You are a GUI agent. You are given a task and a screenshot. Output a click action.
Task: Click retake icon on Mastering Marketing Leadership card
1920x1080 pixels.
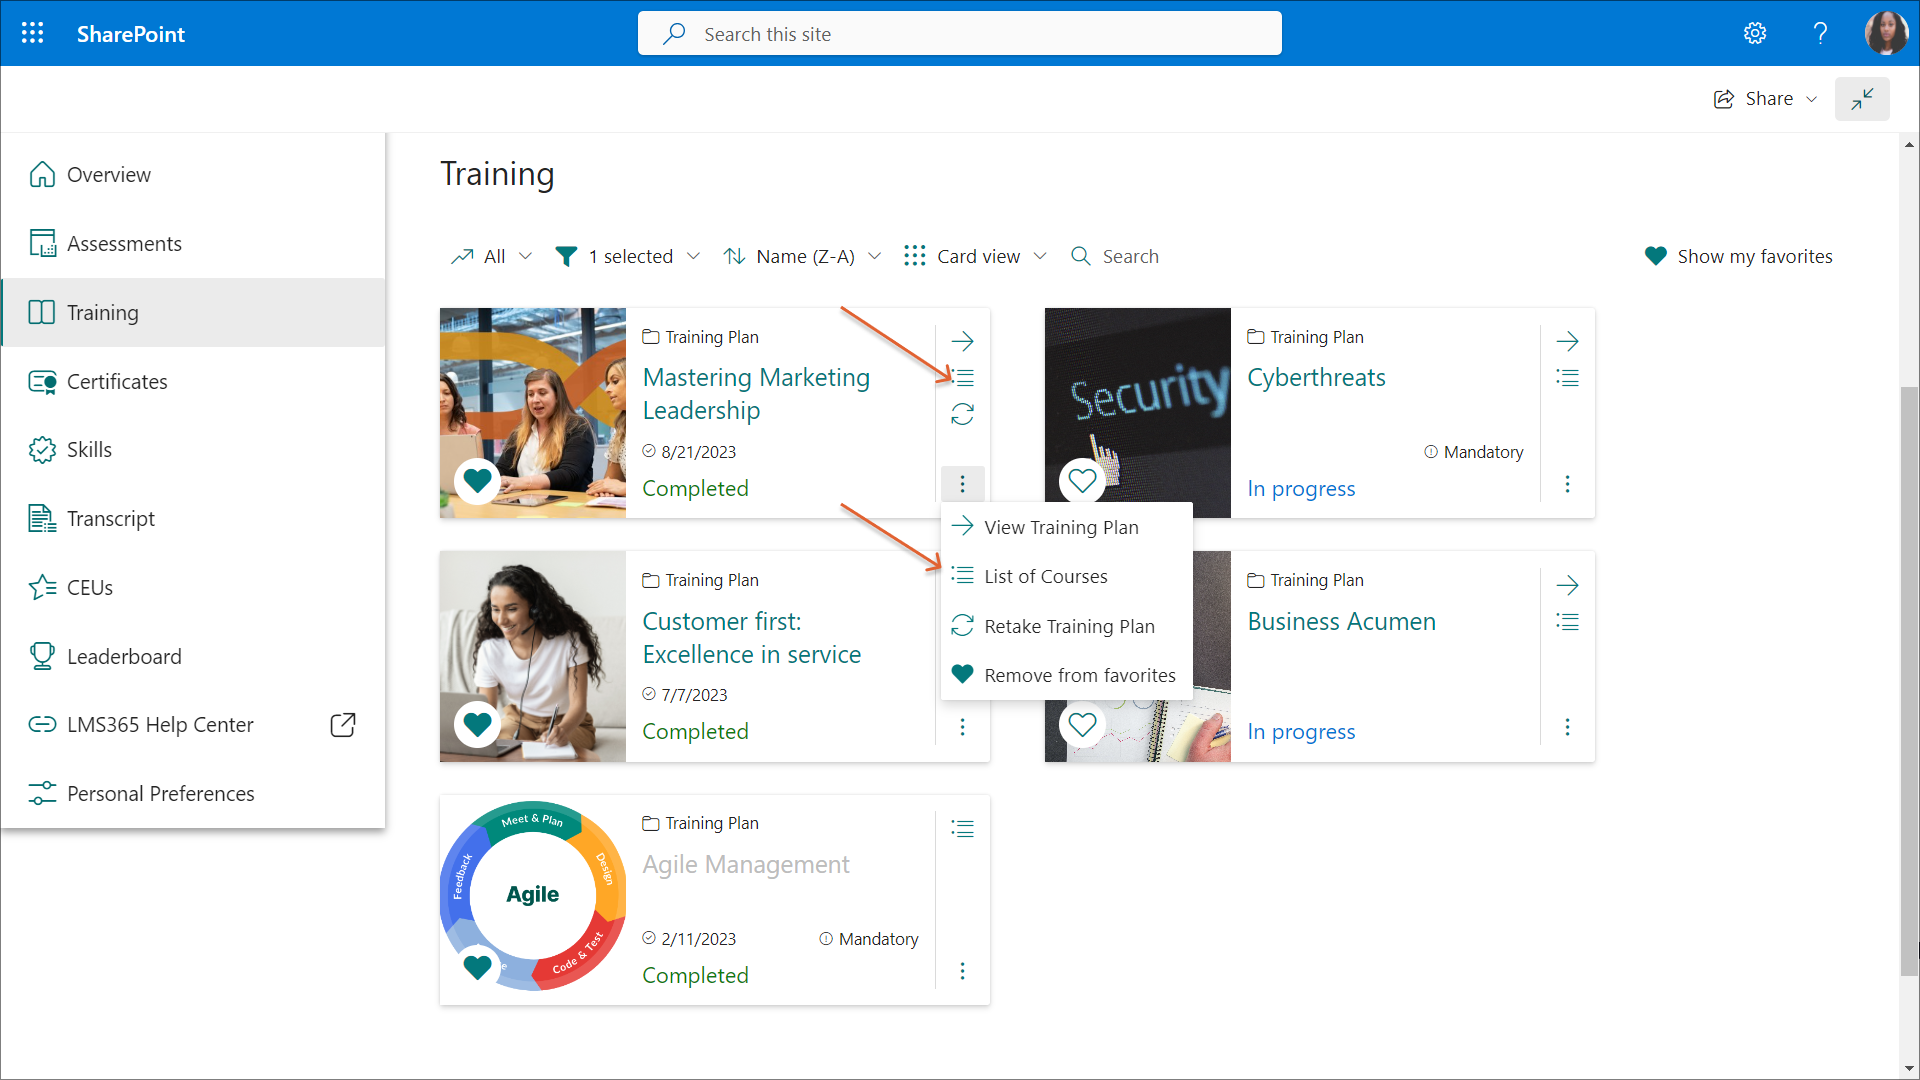pos(962,414)
